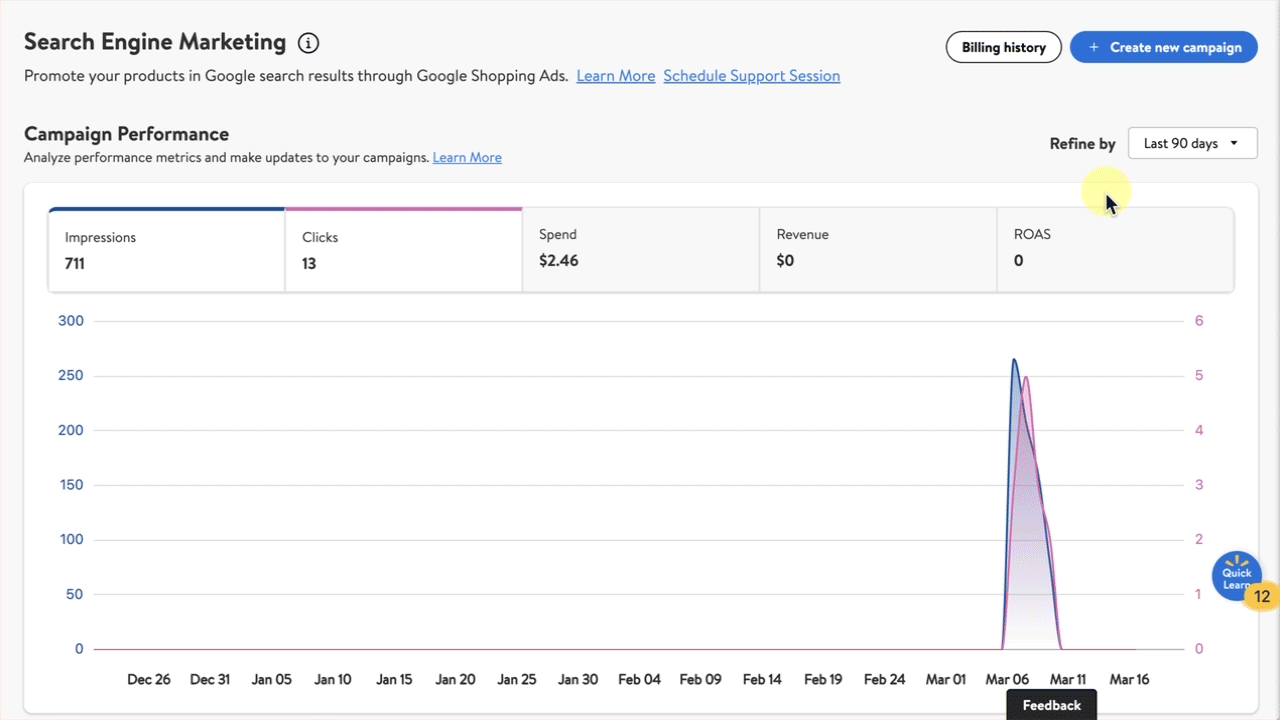
Task: Select the ROAS metric tab
Action: pyautogui.click(x=1115, y=250)
